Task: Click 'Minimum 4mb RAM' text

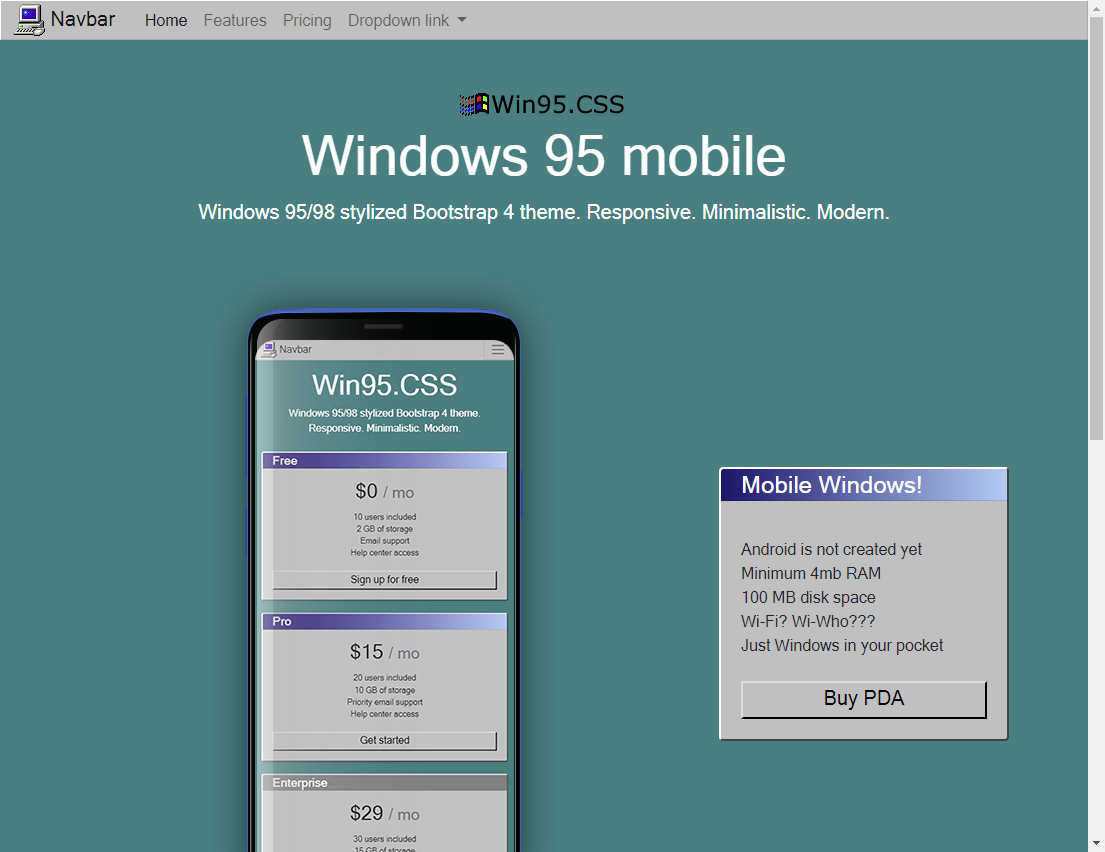Action: (810, 573)
